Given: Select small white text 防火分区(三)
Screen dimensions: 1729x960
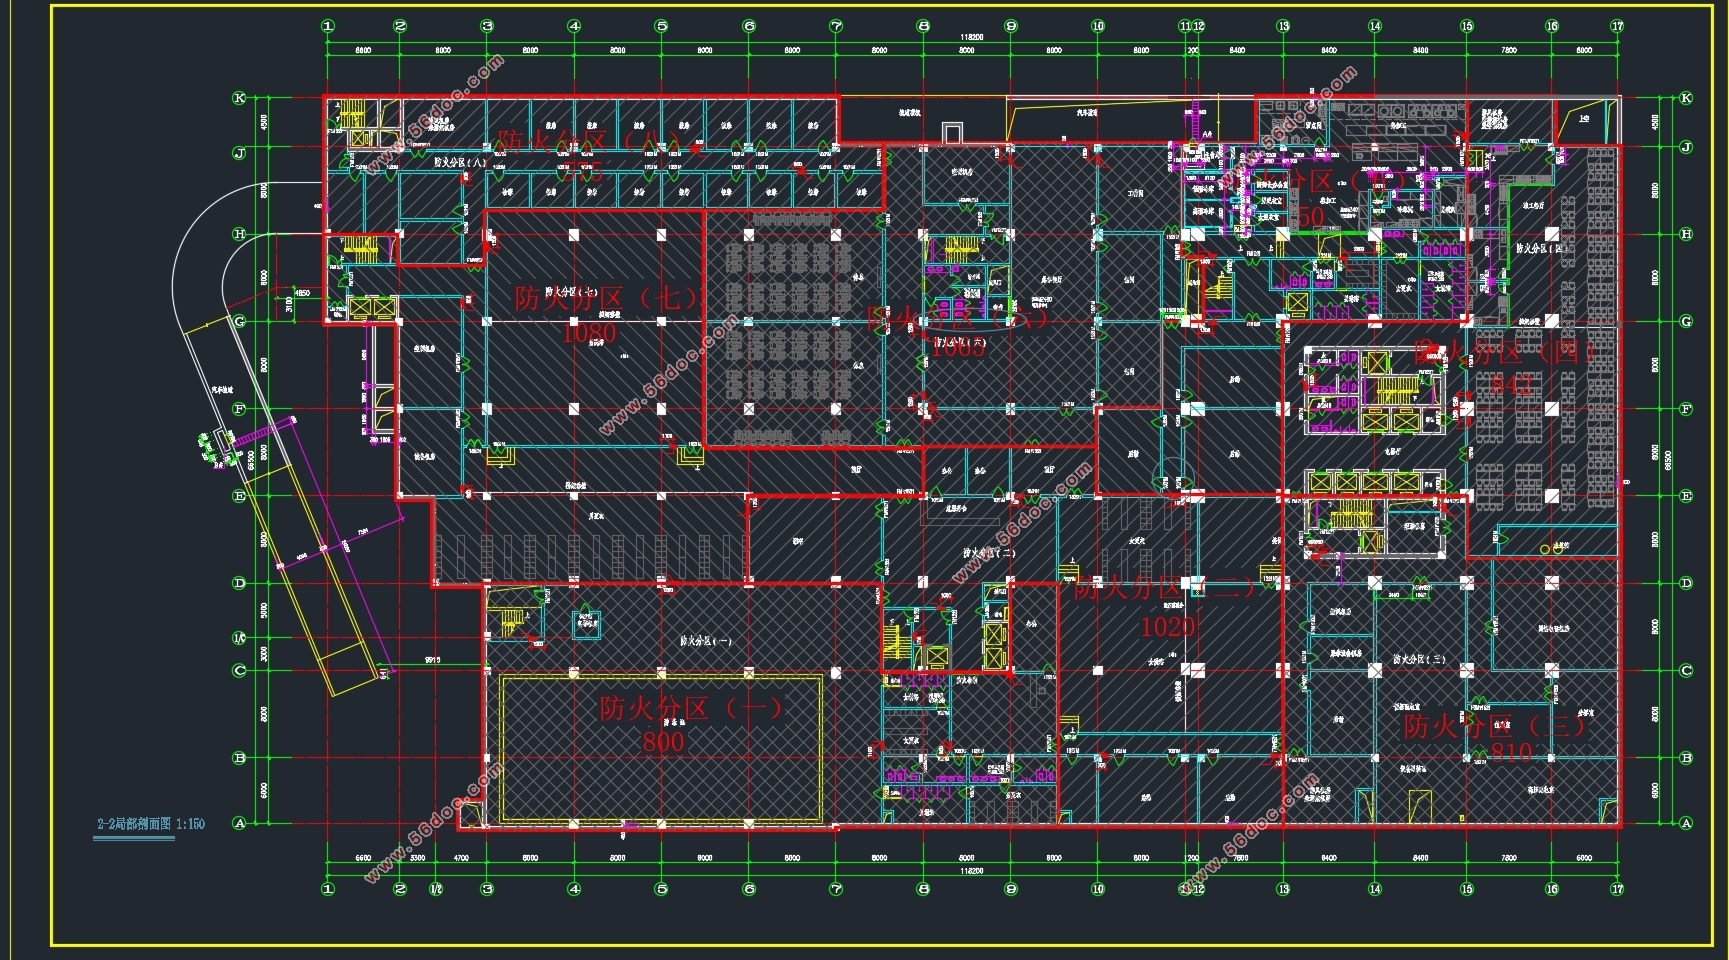Looking at the screenshot, I should [1419, 659].
